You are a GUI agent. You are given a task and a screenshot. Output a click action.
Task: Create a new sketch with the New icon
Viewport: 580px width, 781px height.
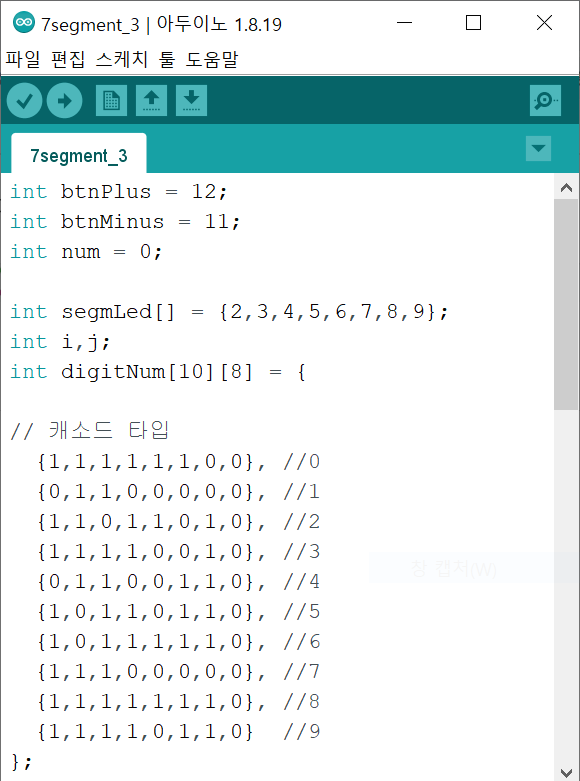coord(111,101)
